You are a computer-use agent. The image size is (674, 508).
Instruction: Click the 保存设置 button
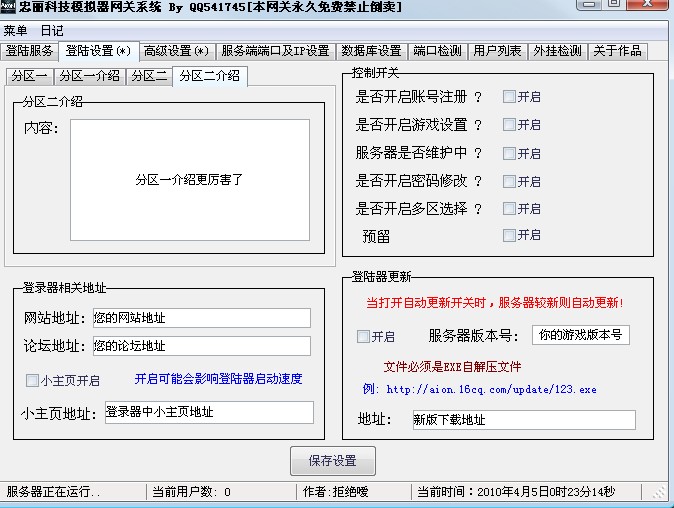333,461
